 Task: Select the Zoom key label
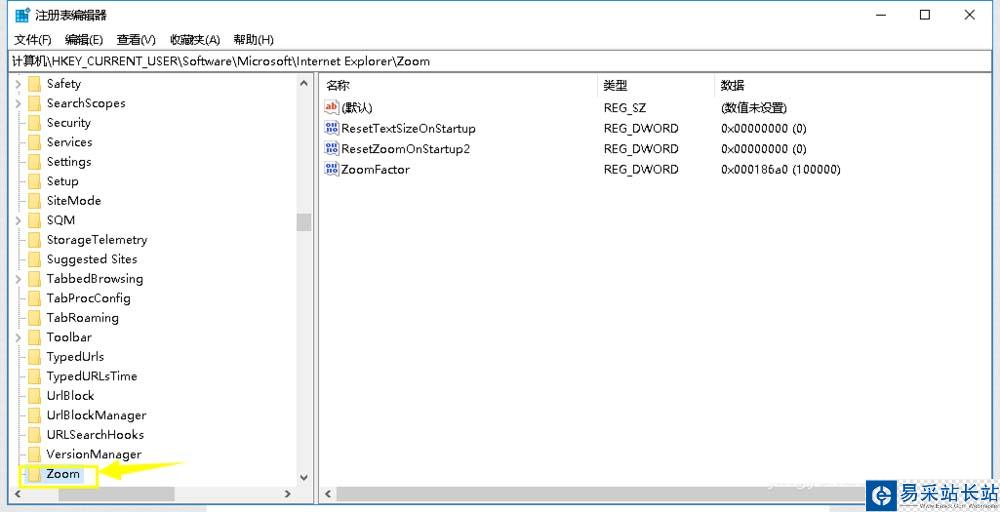point(63,474)
